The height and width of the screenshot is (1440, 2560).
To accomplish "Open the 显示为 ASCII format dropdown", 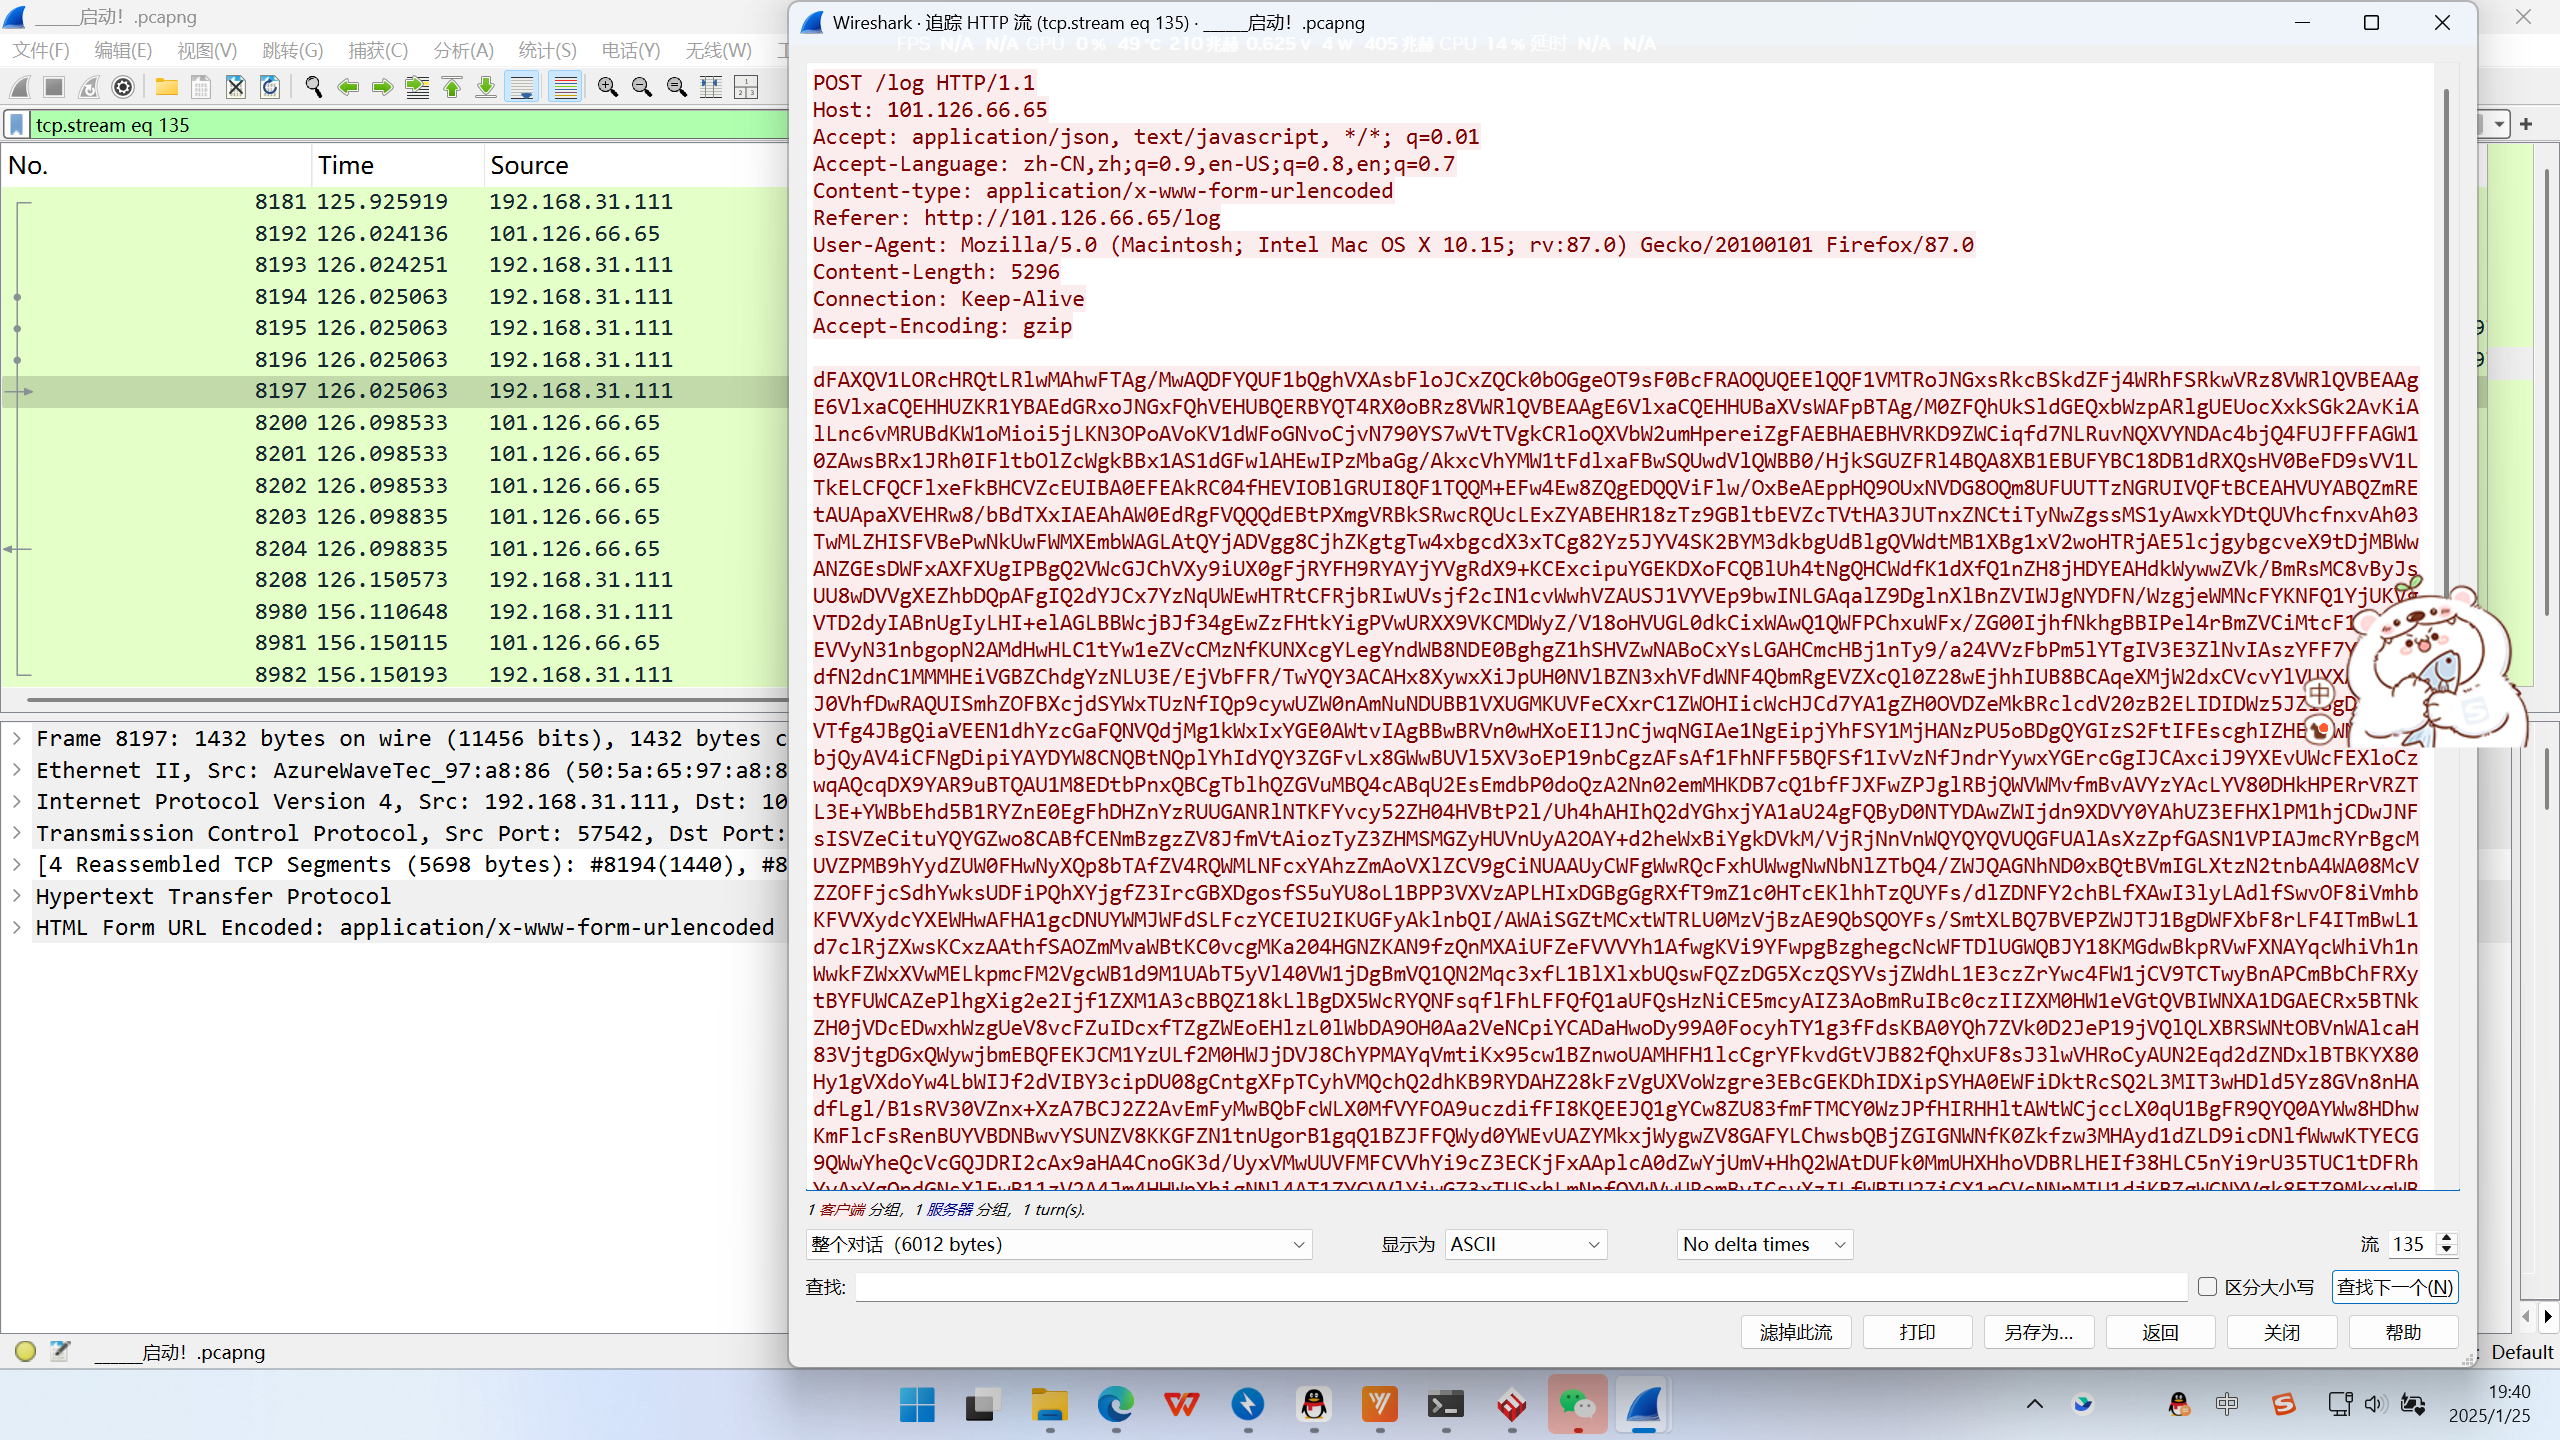I will click(1525, 1244).
